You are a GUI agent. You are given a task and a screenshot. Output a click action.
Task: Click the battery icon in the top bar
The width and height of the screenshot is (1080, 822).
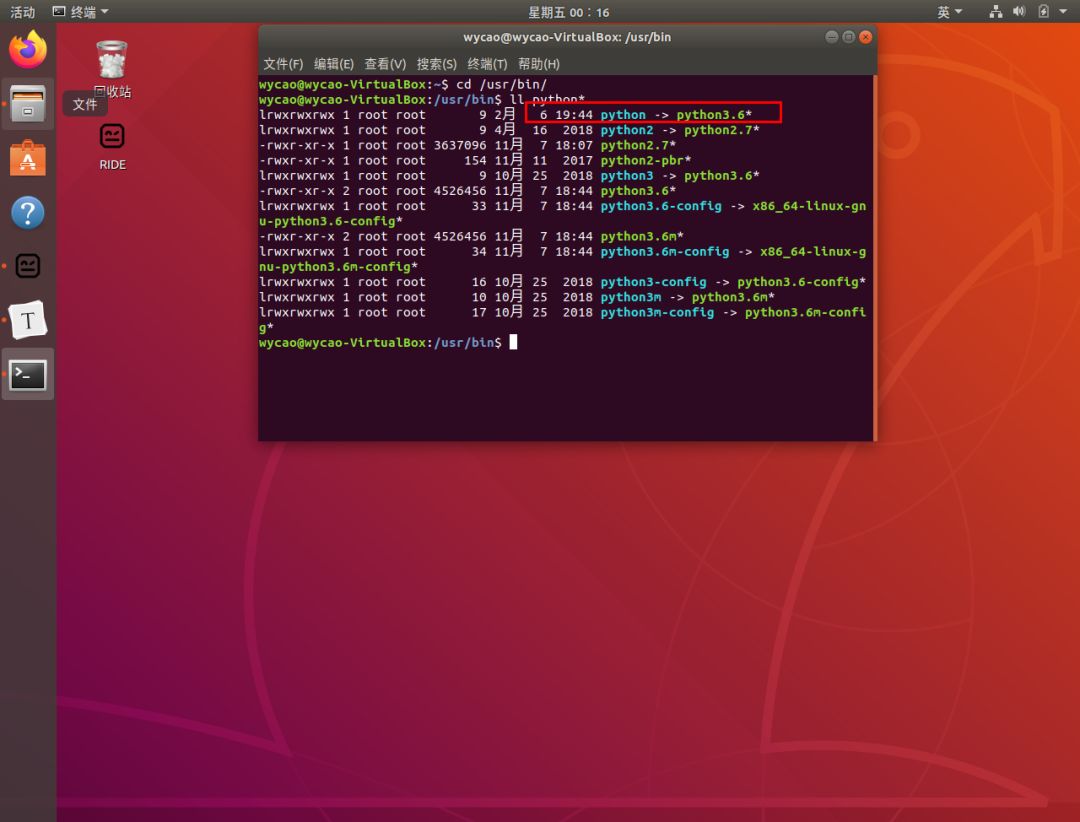(x=1042, y=11)
